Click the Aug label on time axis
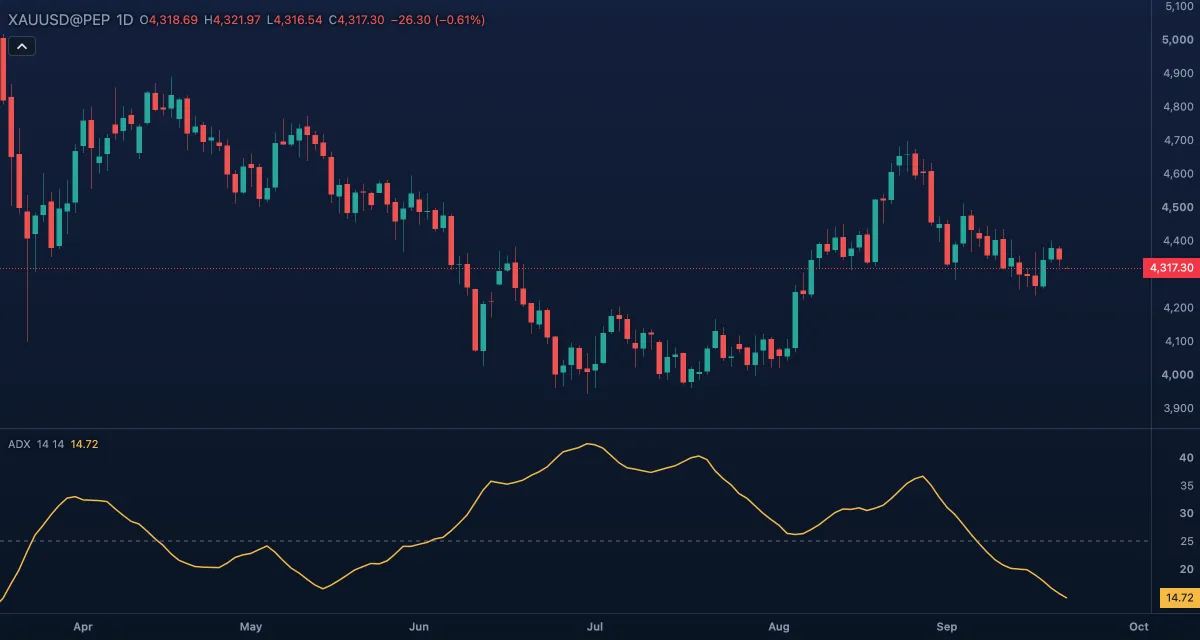 tap(779, 627)
